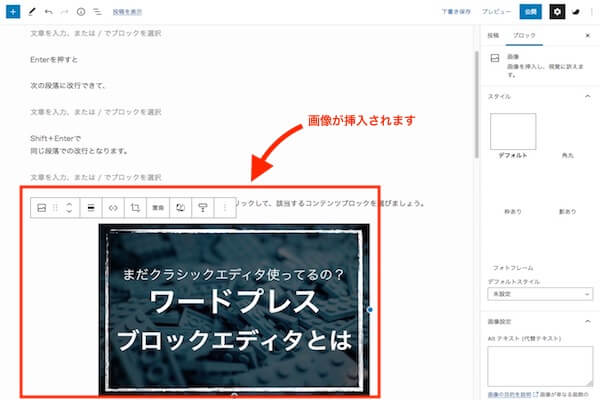
Task: Open the block toolbar more options menu
Action: tap(225, 207)
